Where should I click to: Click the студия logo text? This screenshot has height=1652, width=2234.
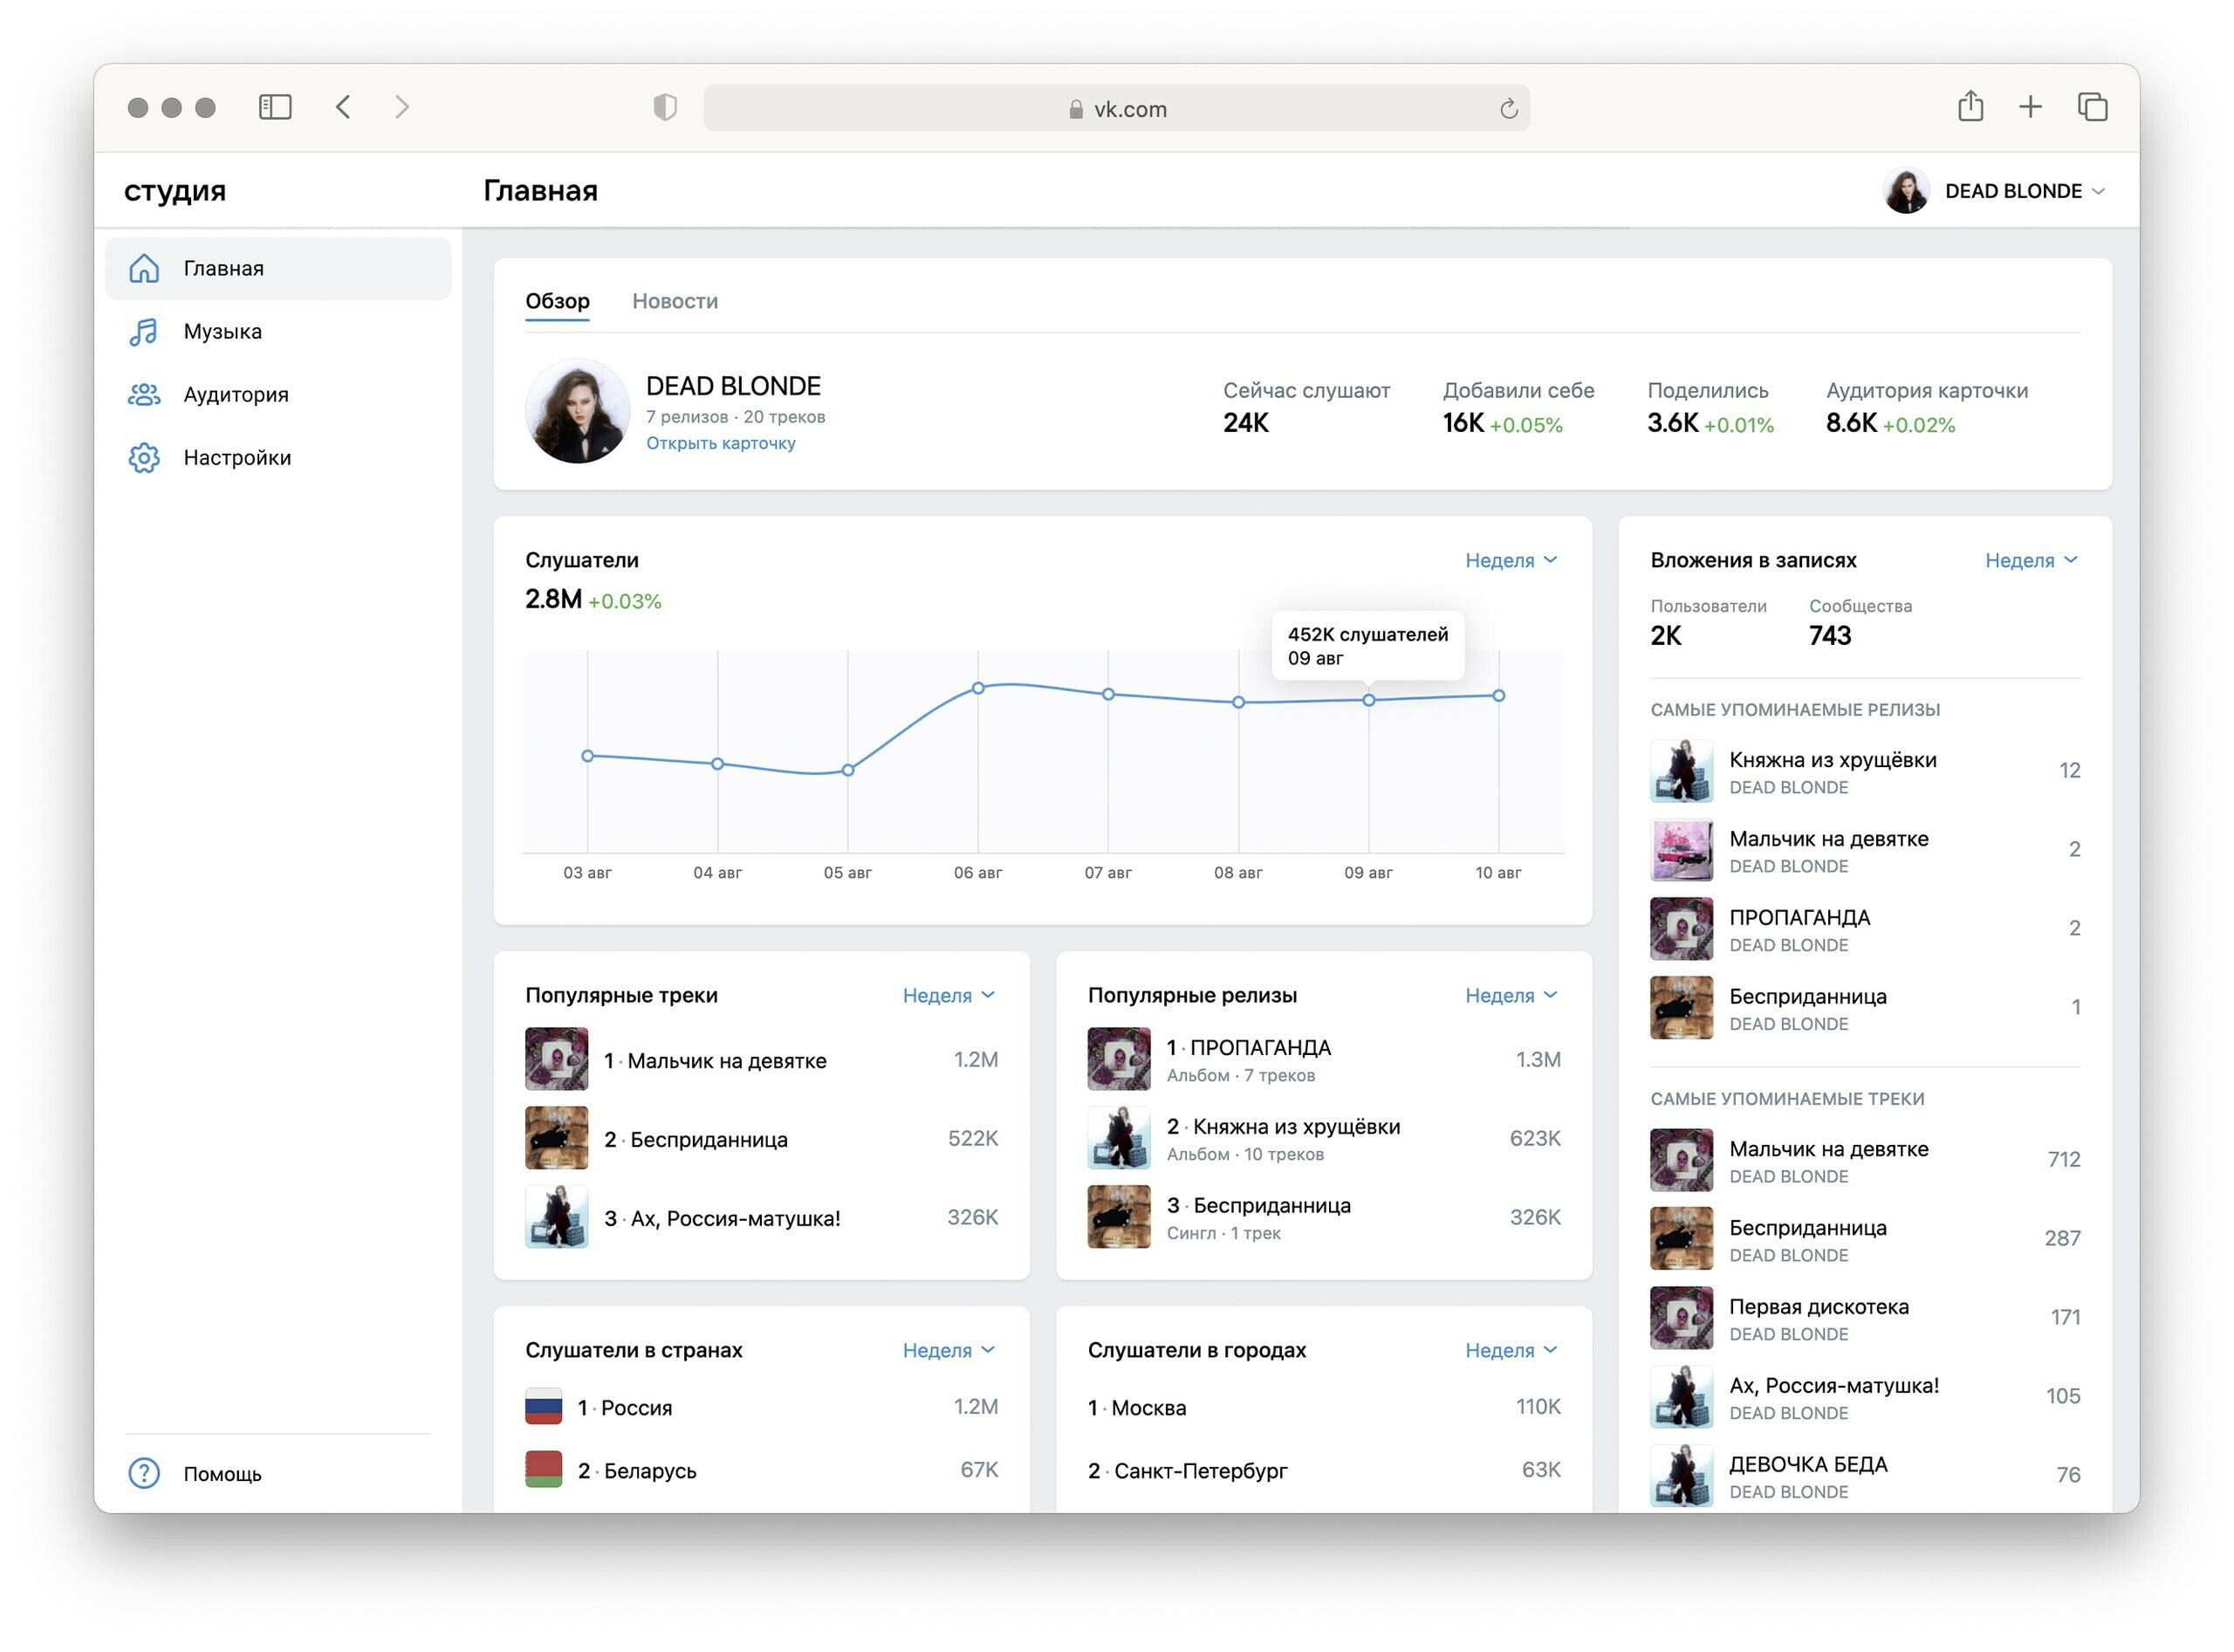175,191
